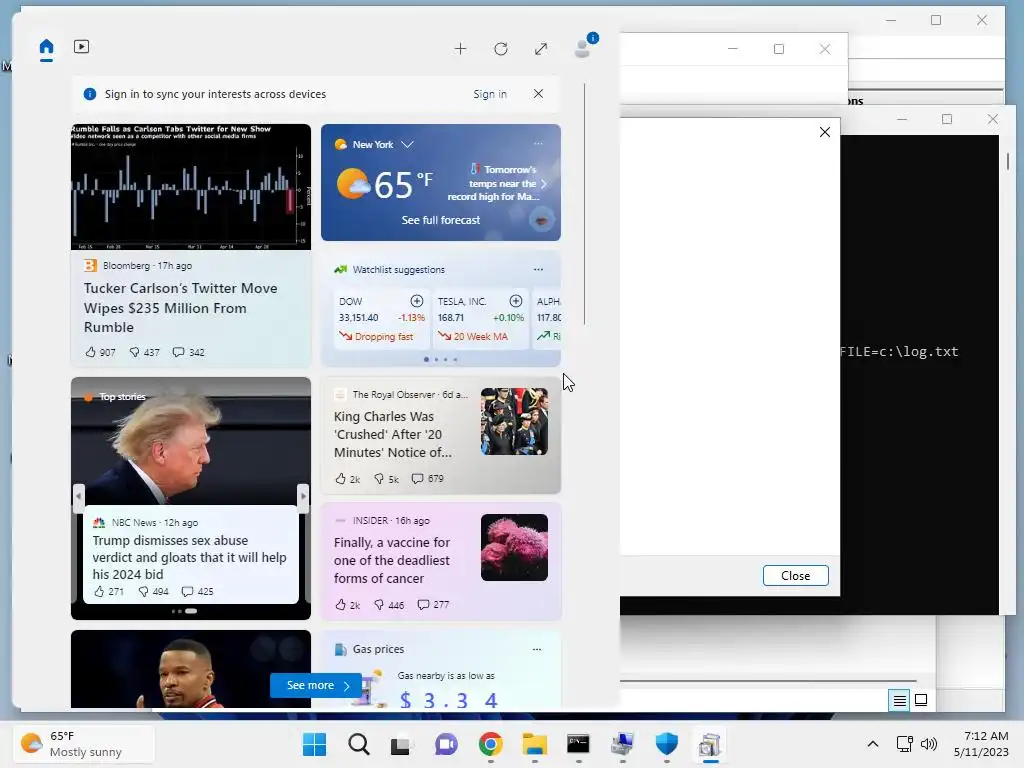Image resolution: width=1024 pixels, height=768 pixels.
Task: Dislike the Tucker Carlson Rumble story
Action: [144, 352]
